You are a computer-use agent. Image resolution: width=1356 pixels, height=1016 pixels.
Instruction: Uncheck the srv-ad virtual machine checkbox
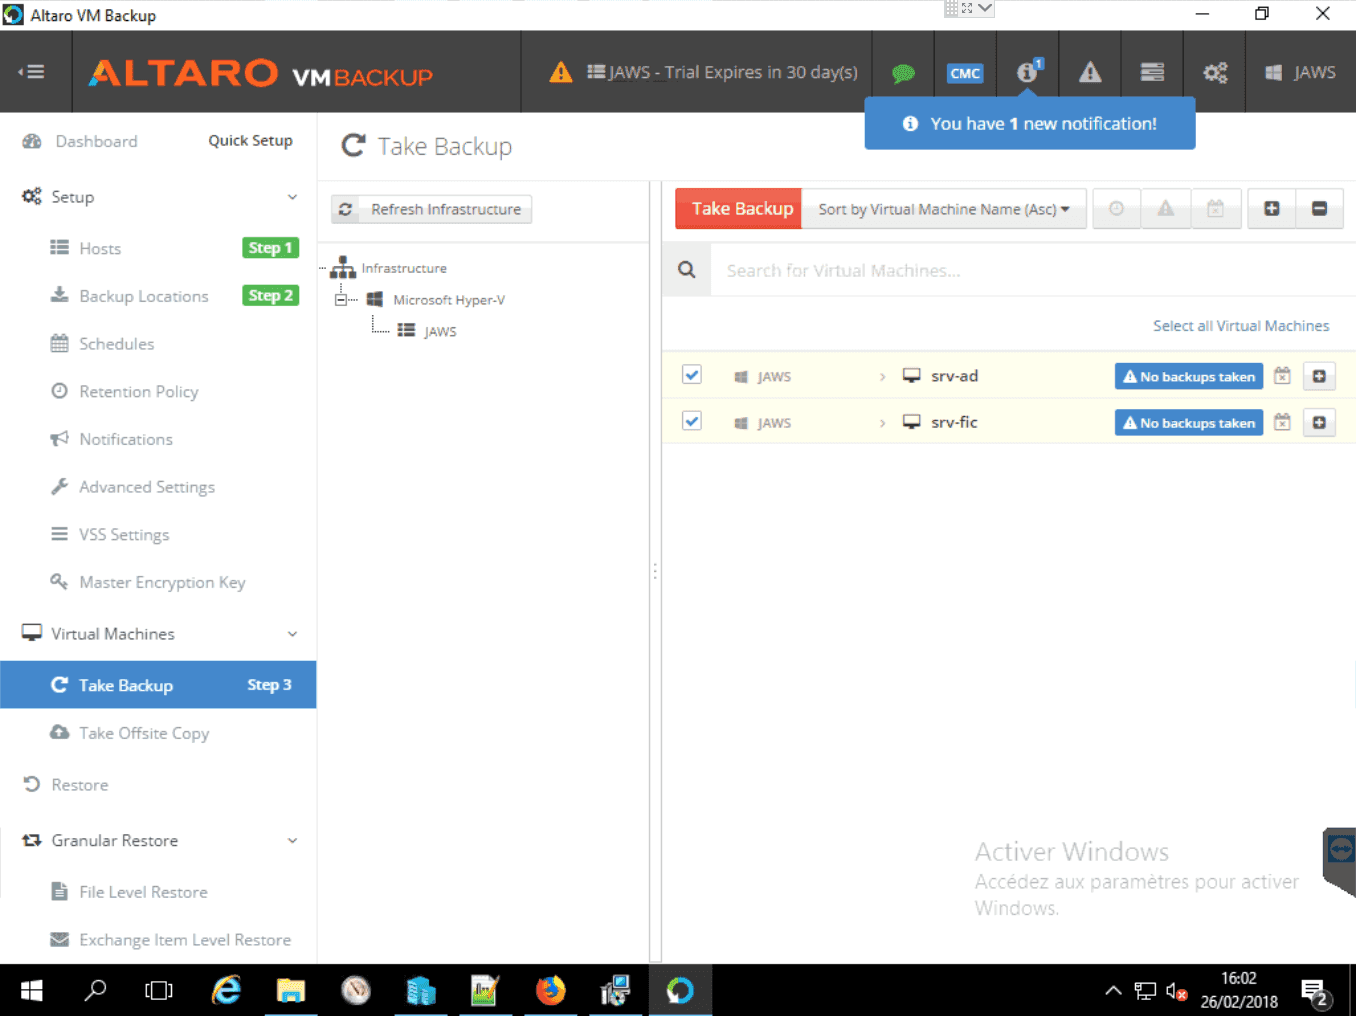pos(691,375)
